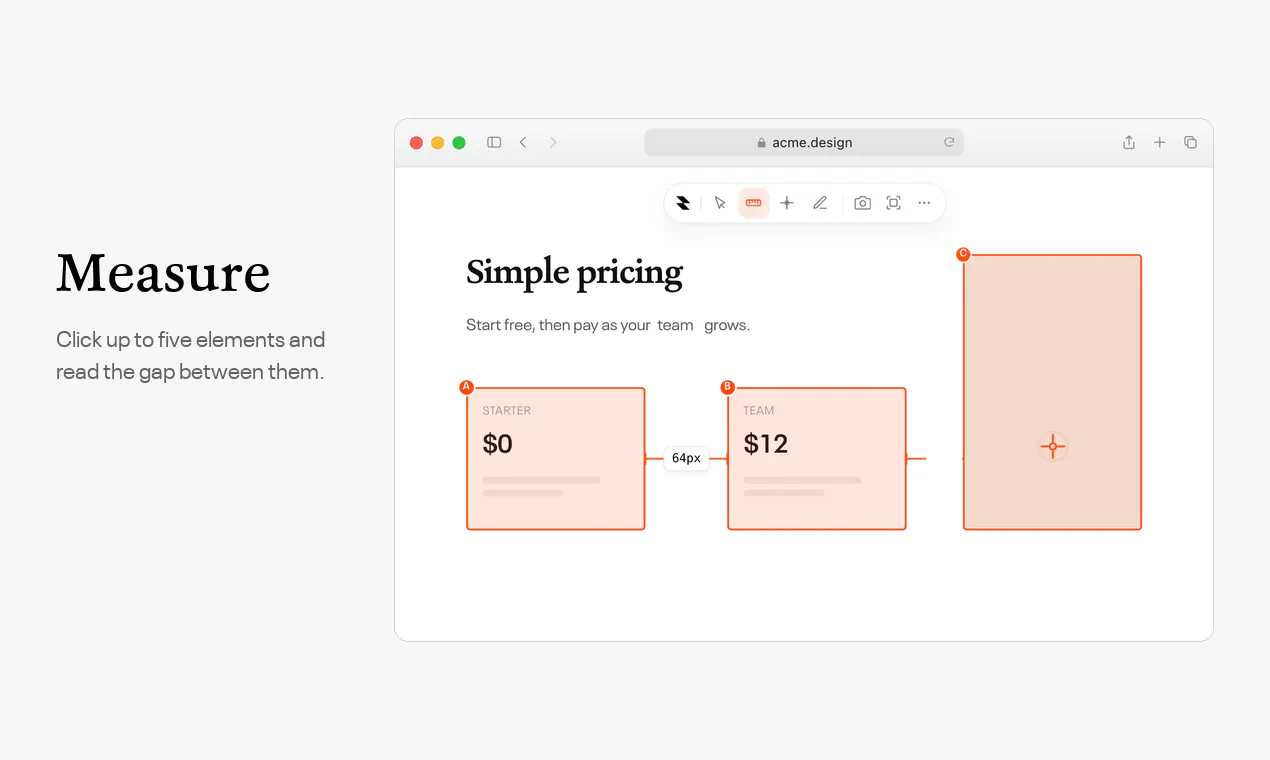Toggle the browser sidebar button
The height and width of the screenshot is (760, 1270).
pos(494,143)
